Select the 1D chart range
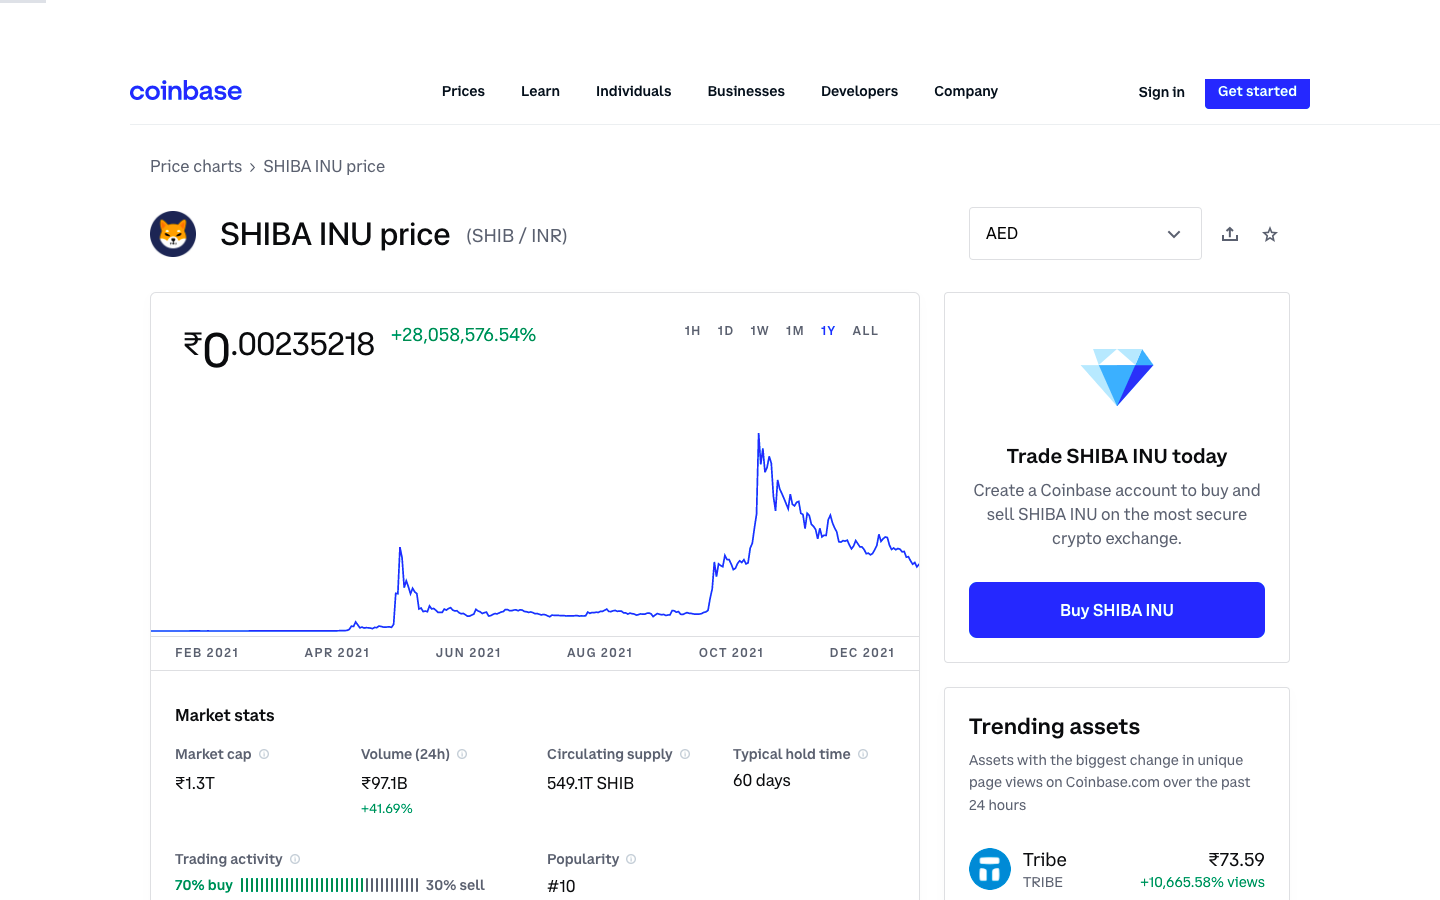The width and height of the screenshot is (1440, 900). coord(726,331)
